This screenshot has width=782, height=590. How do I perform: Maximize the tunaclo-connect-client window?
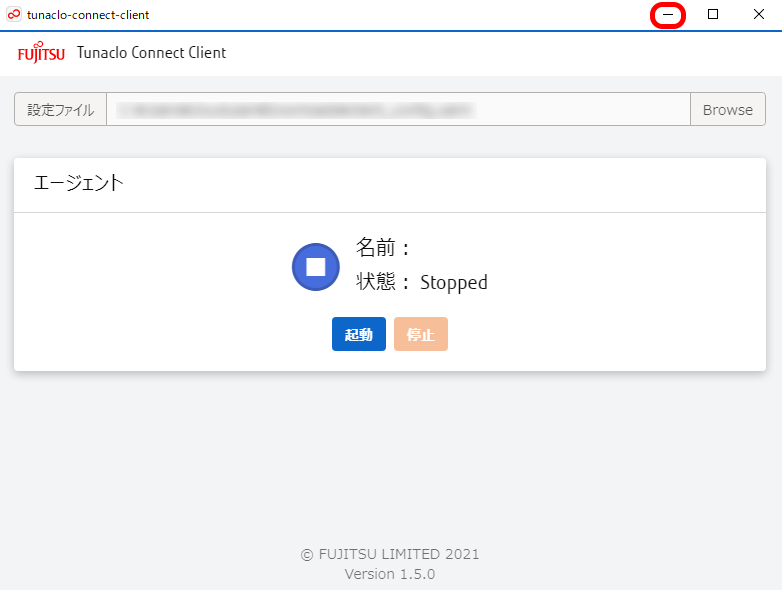point(713,14)
